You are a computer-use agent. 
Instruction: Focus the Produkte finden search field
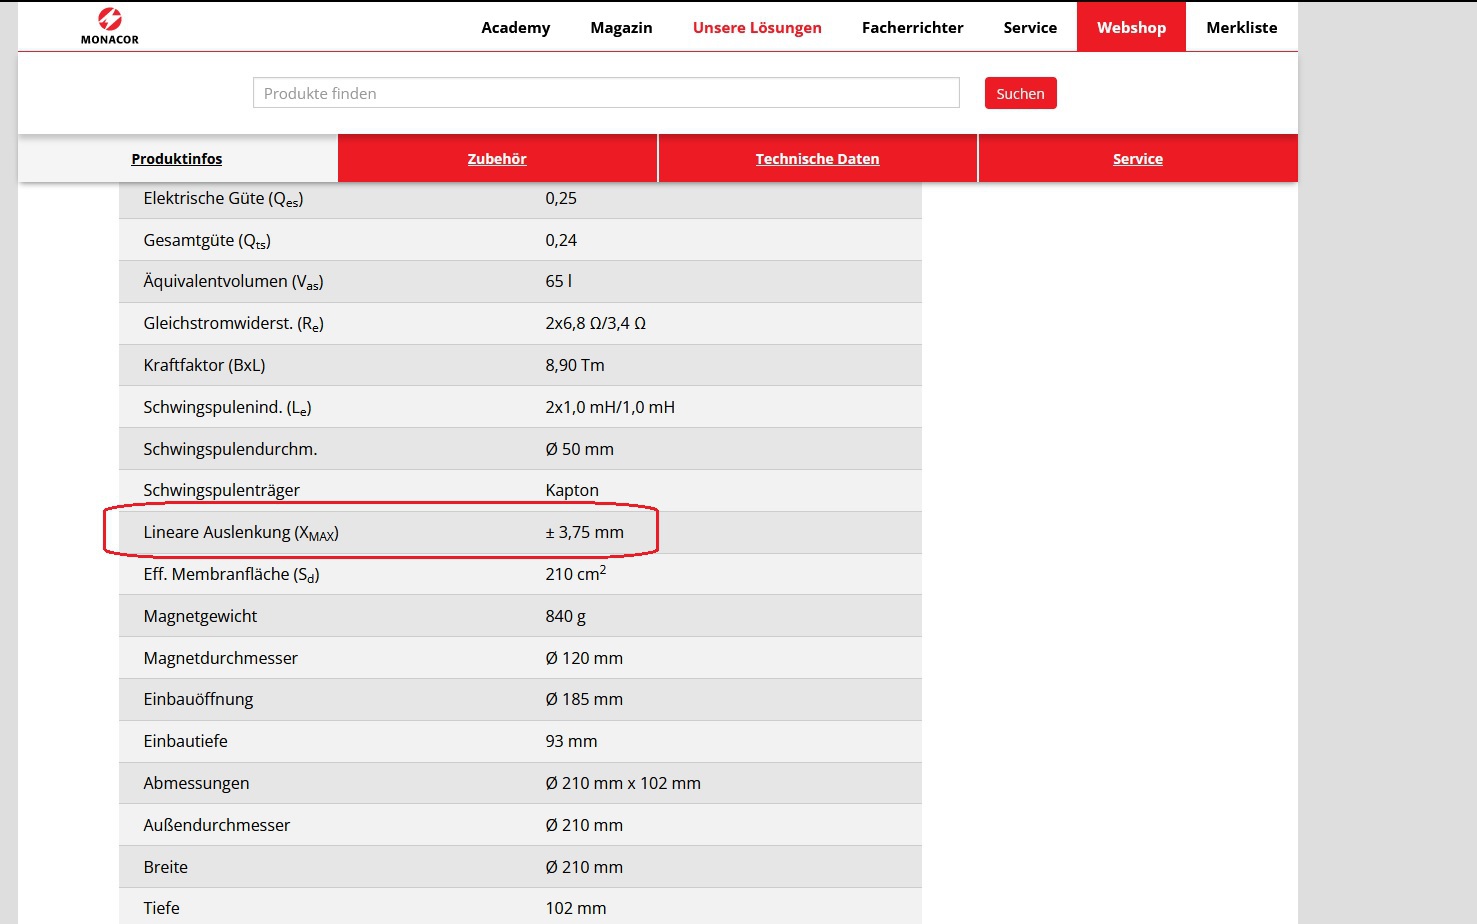click(606, 93)
